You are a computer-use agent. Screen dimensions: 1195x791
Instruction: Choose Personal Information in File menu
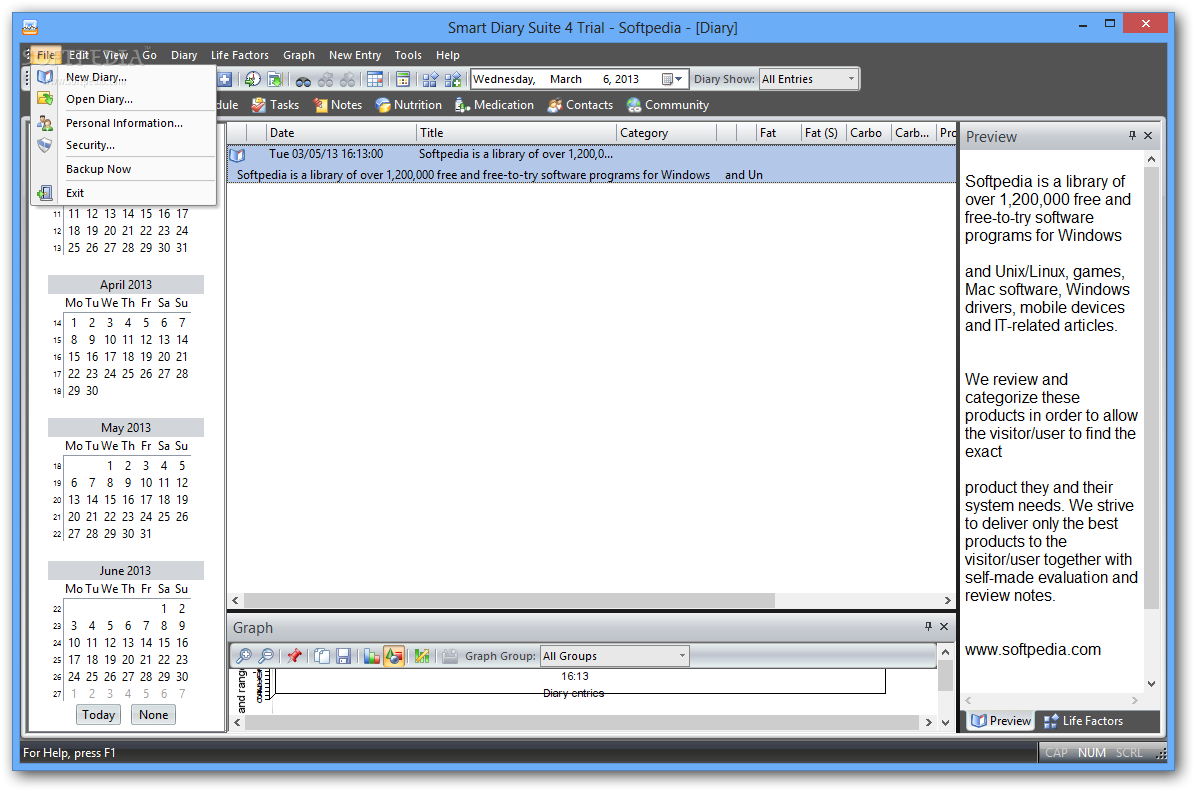coord(124,123)
